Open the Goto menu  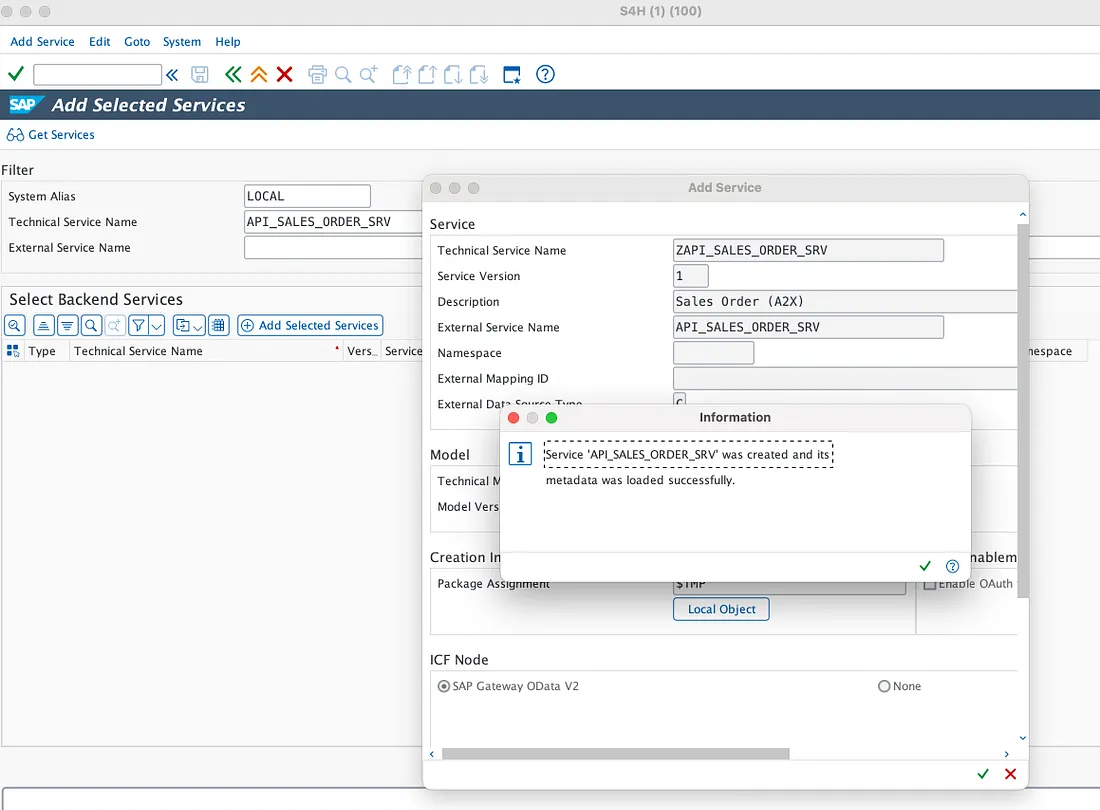137,42
